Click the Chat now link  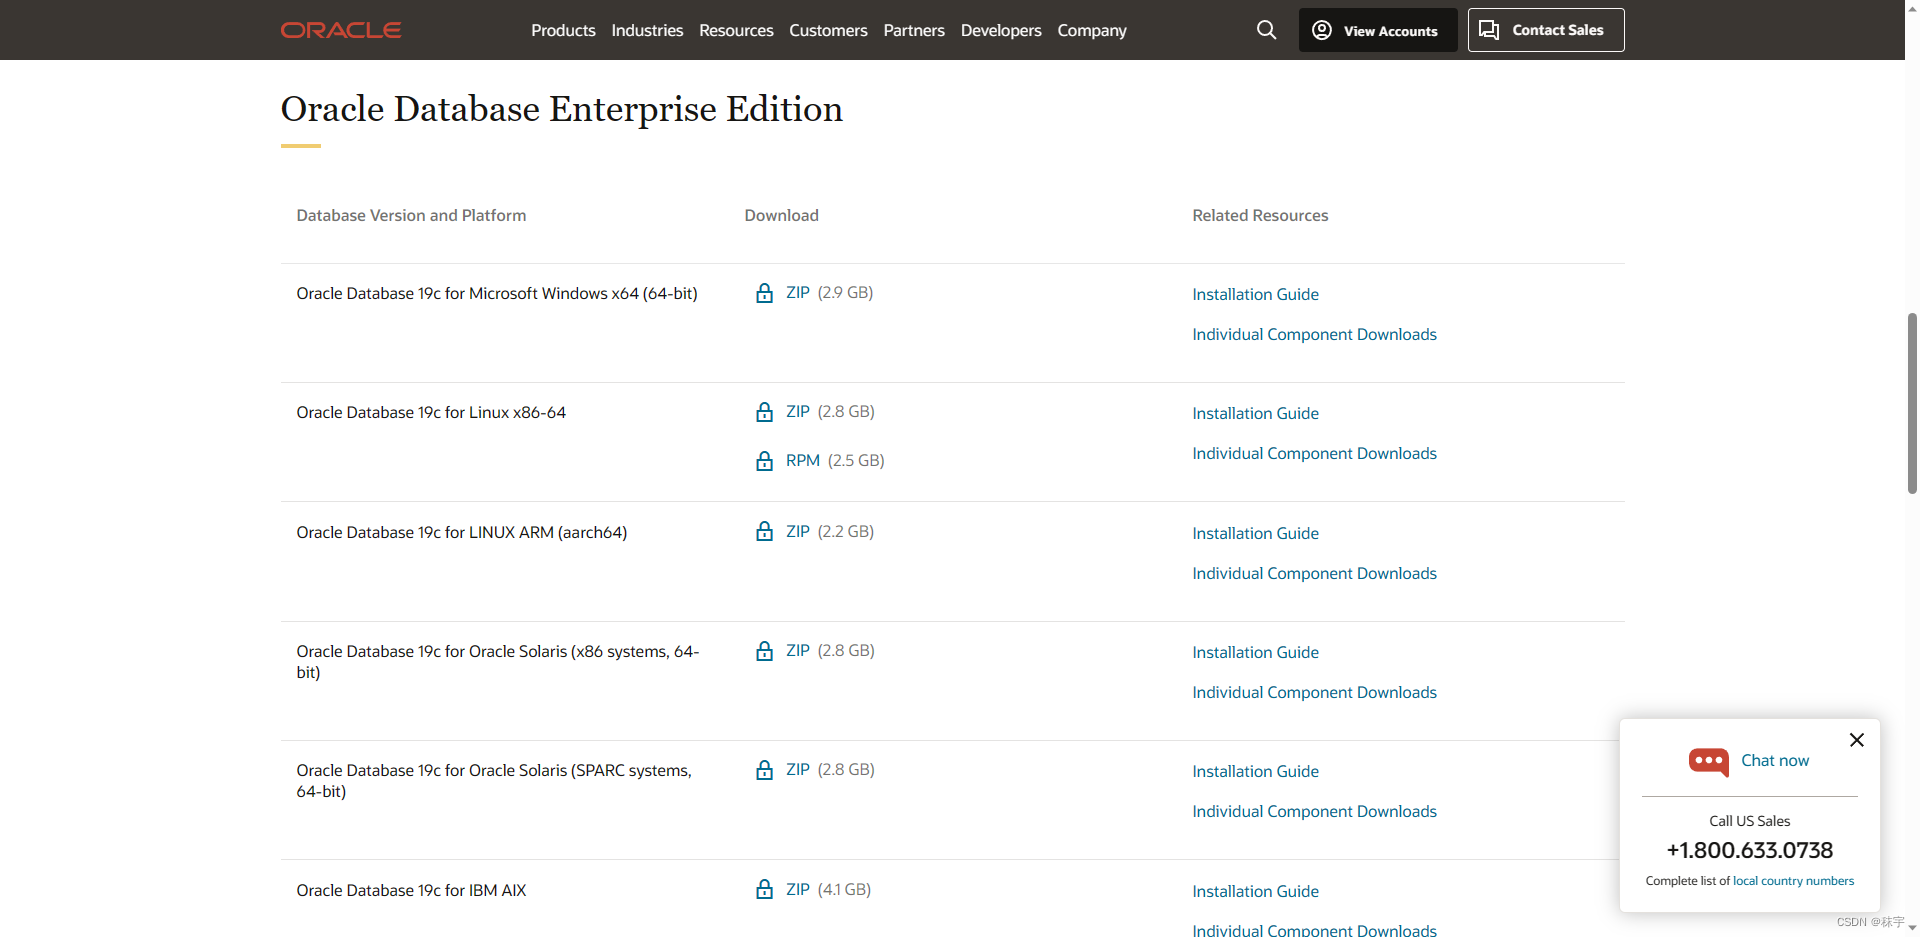pos(1775,760)
